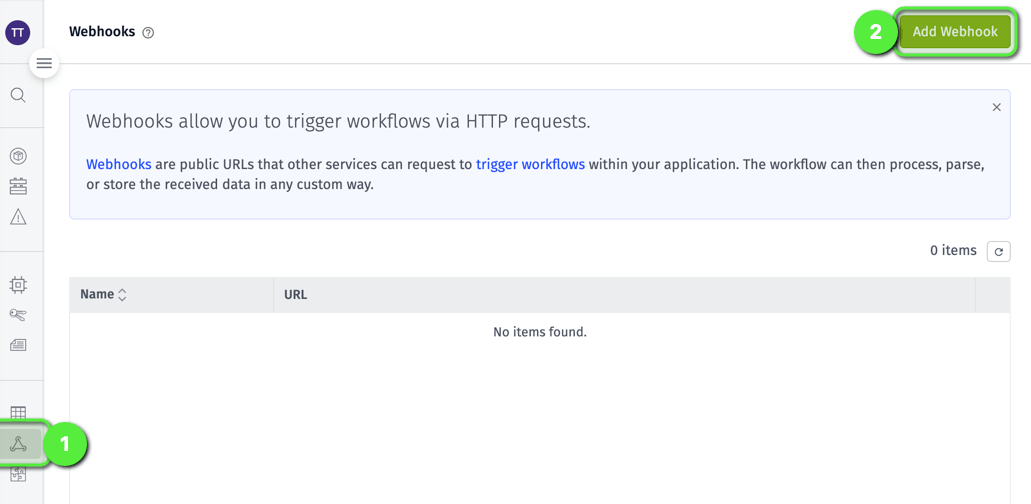The width and height of the screenshot is (1031, 504).
Task: Click the sidebar icon above the warning triangle
Action: [18, 186]
